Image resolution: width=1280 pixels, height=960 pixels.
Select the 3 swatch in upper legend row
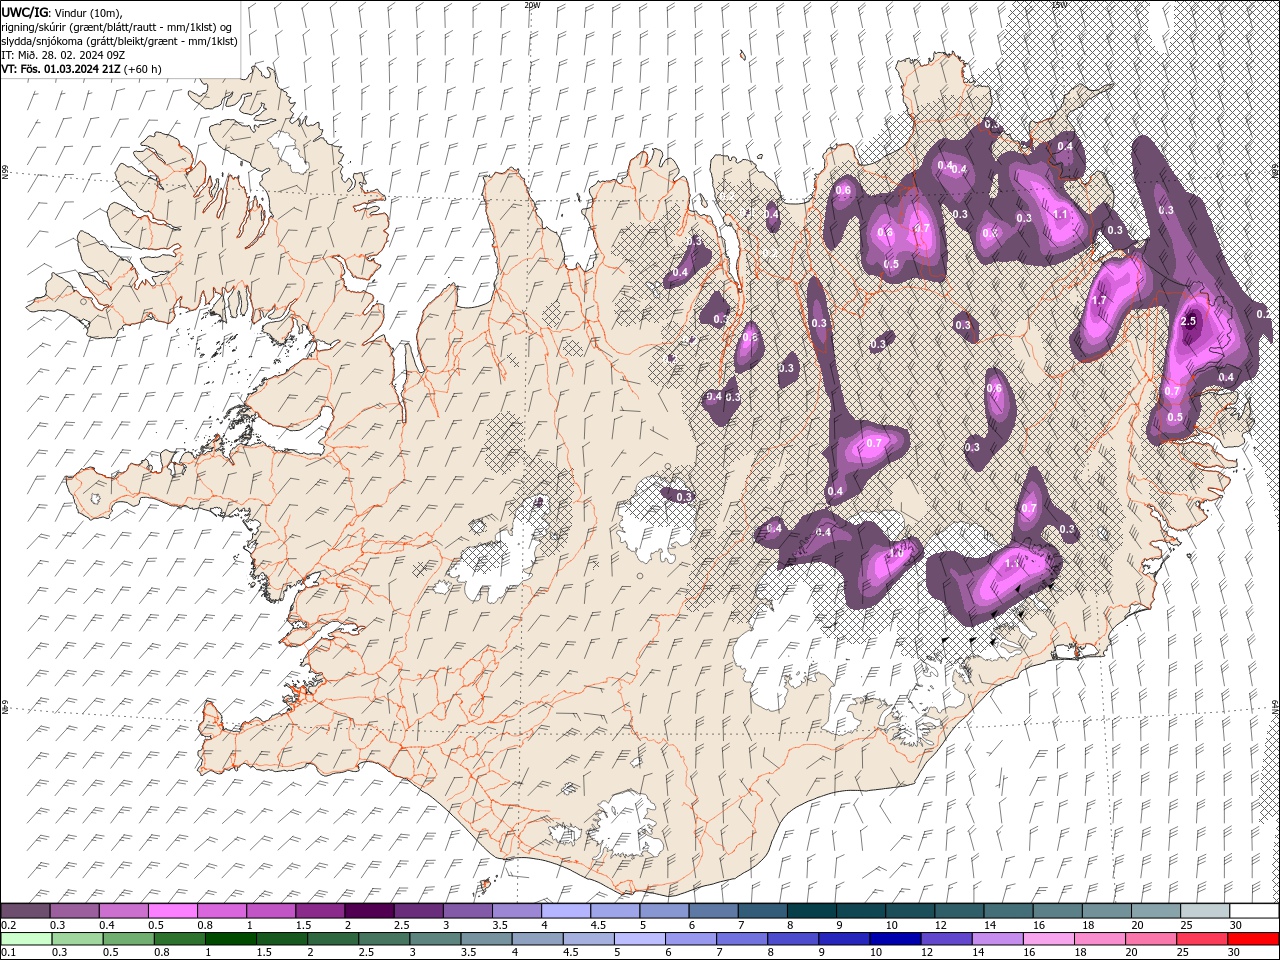[x=468, y=911]
